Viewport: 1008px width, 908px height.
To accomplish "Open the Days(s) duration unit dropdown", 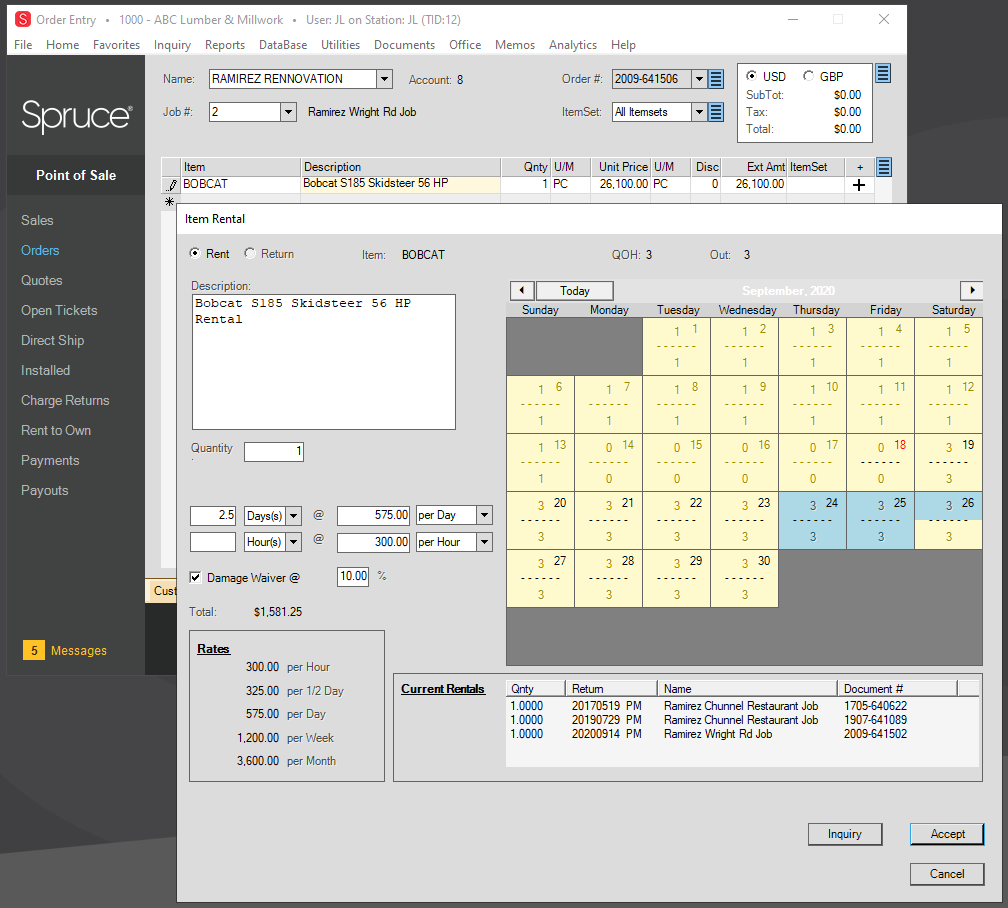I will [x=293, y=516].
